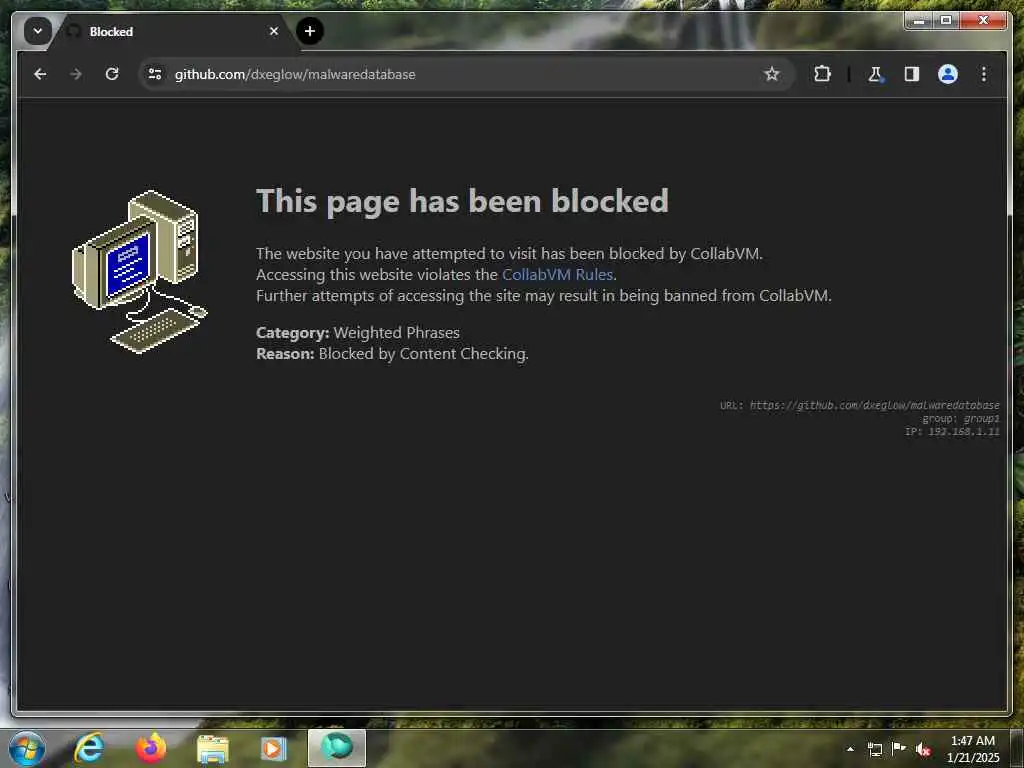This screenshot has height=768, width=1024.
Task: Open Action Center flag icon
Action: pos(899,749)
